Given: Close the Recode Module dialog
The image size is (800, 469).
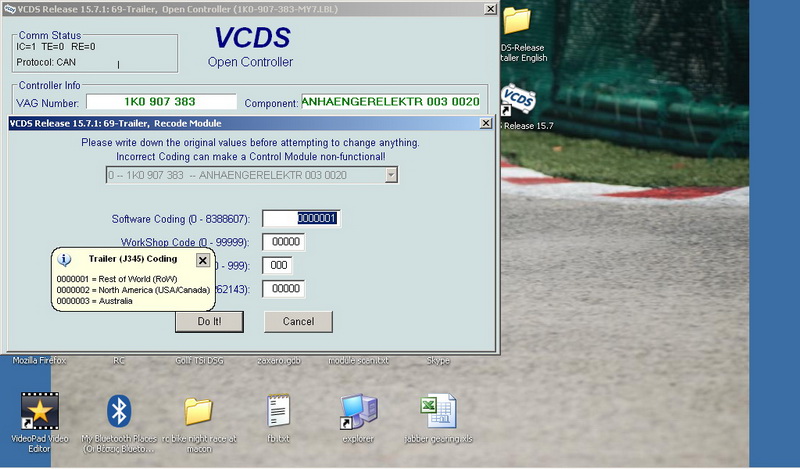Looking at the screenshot, I should pyautogui.click(x=486, y=123).
